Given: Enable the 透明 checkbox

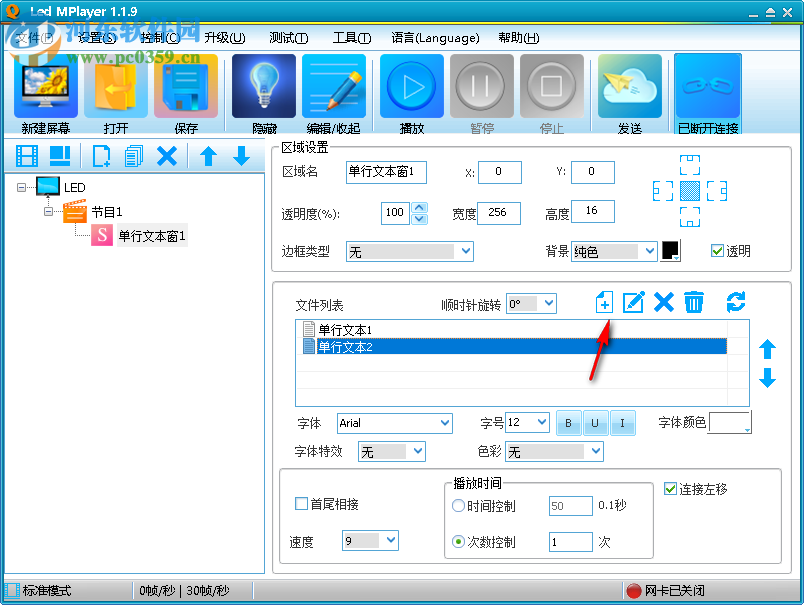Looking at the screenshot, I should (x=717, y=251).
